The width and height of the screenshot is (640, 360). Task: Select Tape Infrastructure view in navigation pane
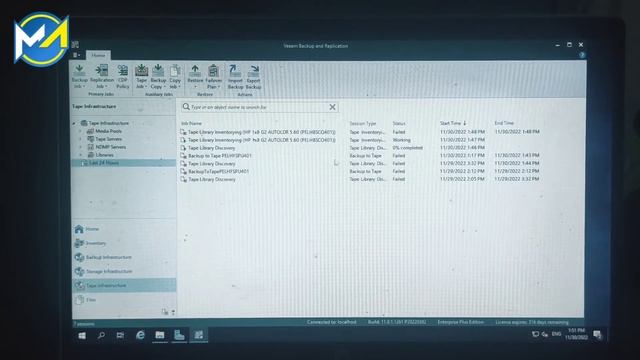pyautogui.click(x=124, y=285)
